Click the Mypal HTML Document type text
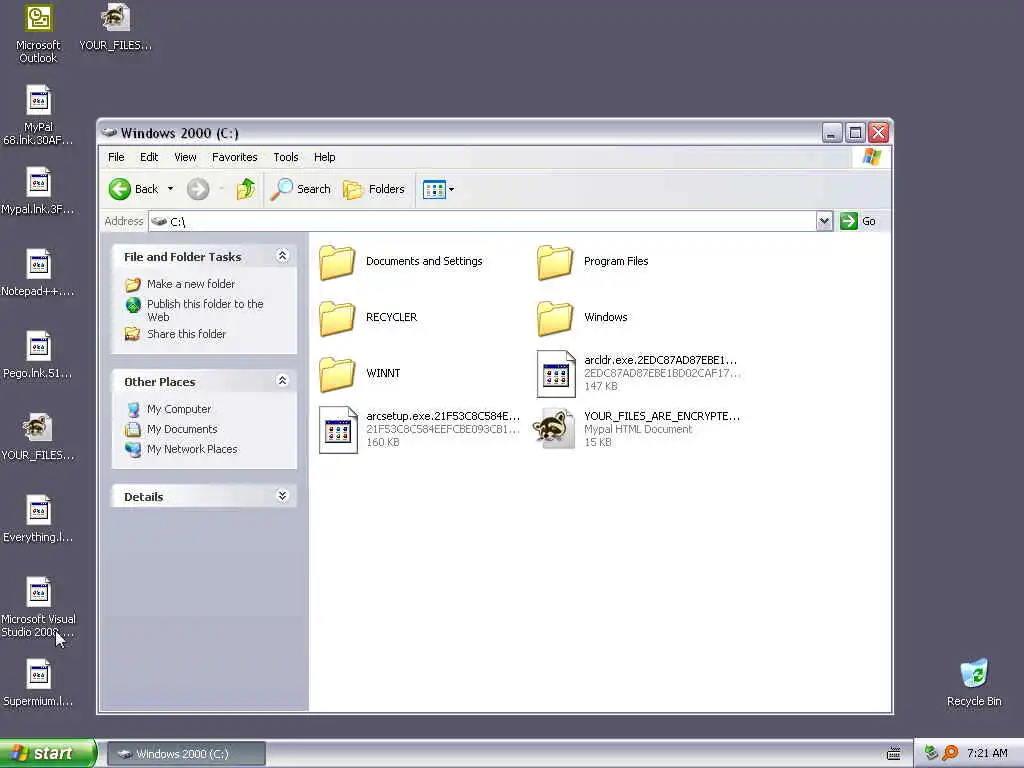Screen dimensions: 1024x768 click(x=638, y=430)
